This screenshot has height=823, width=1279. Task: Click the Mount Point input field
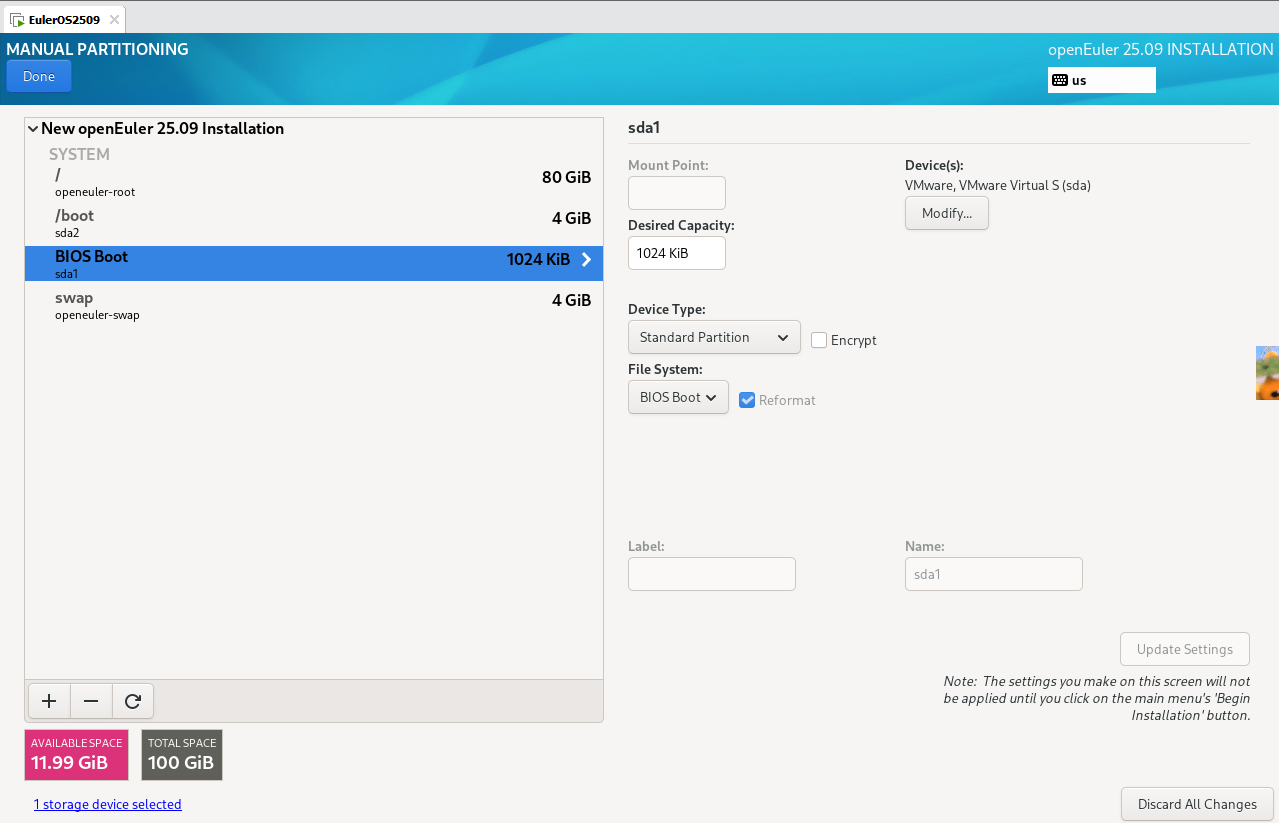click(x=677, y=193)
